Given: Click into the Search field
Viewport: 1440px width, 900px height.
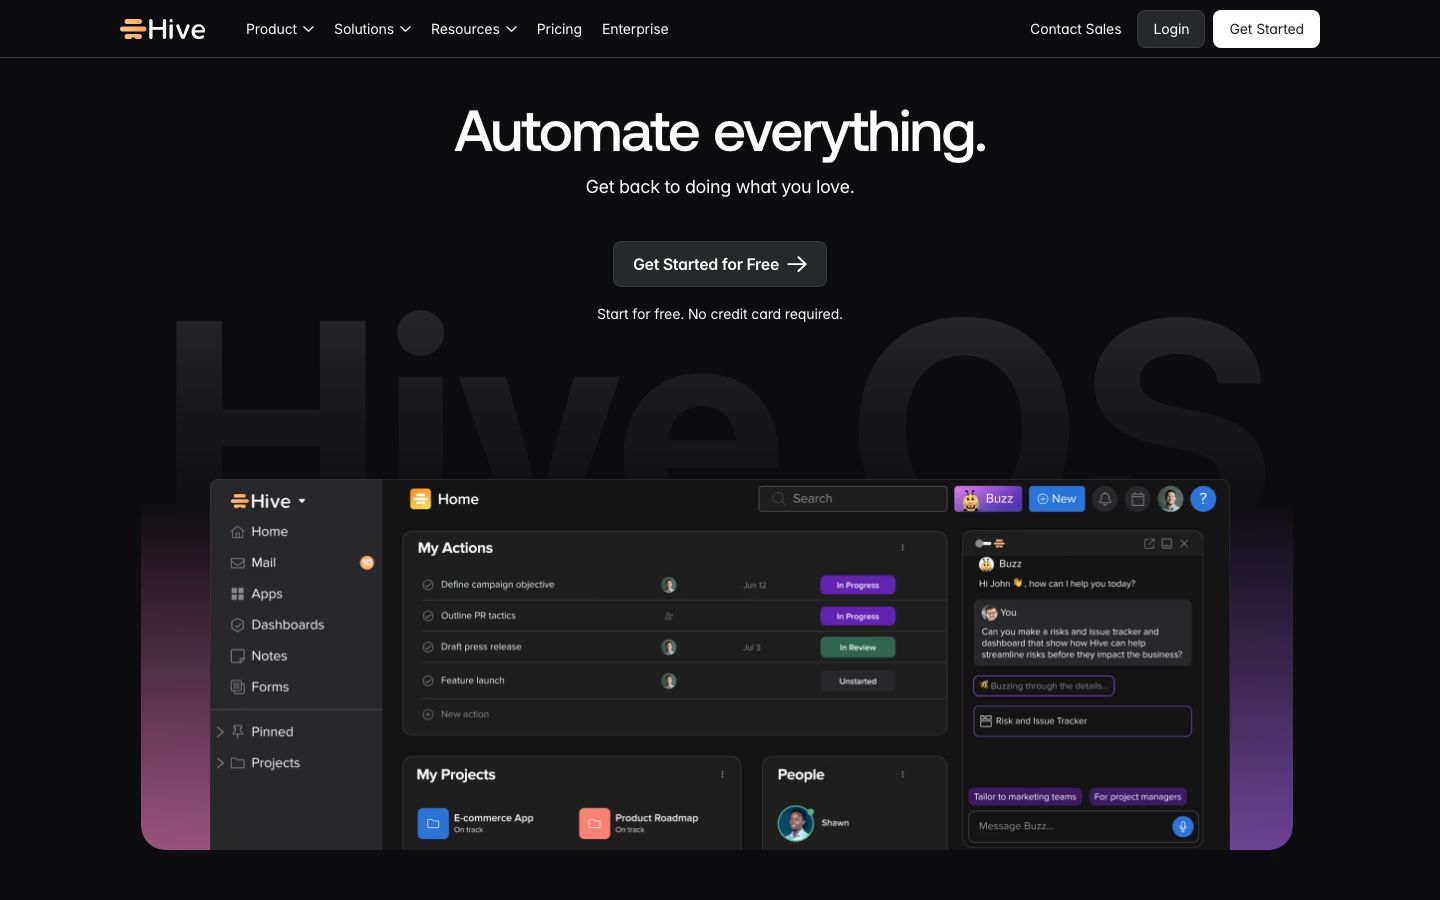Looking at the screenshot, I should coord(853,499).
